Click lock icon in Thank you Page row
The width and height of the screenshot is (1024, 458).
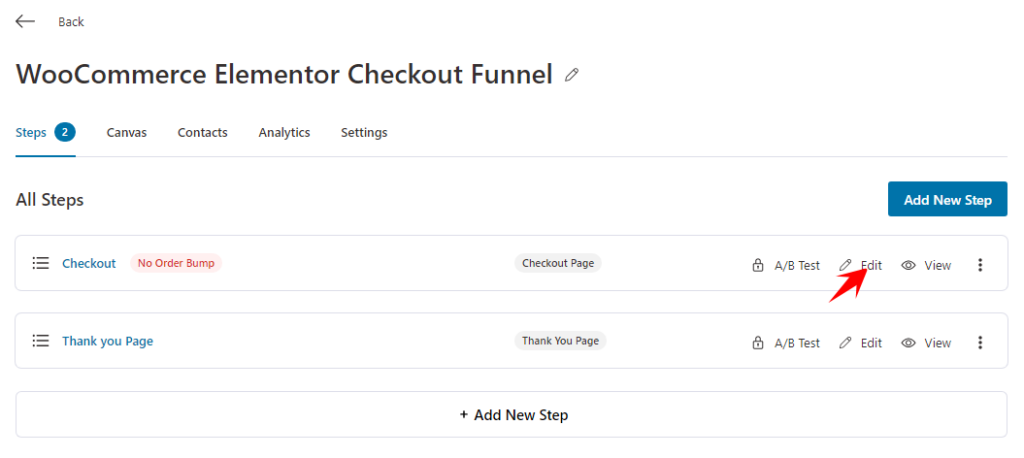pos(758,343)
